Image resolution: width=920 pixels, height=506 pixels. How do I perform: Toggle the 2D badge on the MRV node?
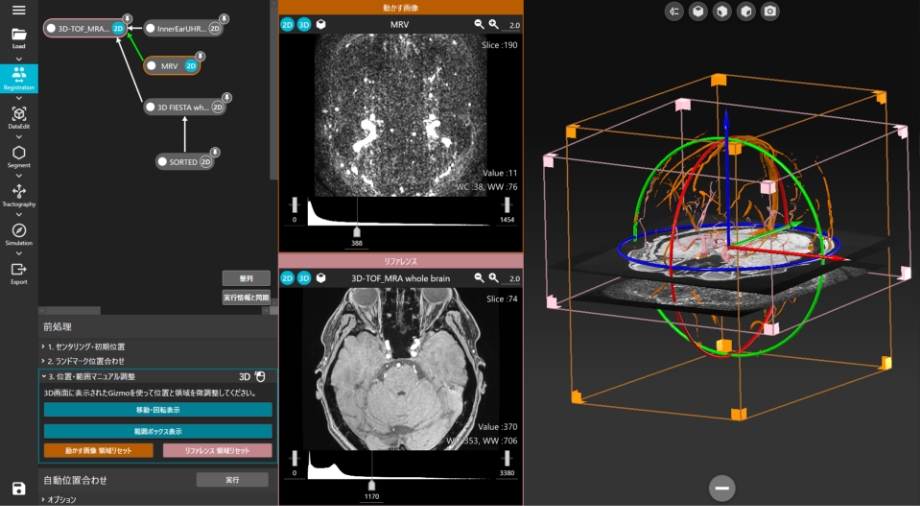tap(191, 66)
